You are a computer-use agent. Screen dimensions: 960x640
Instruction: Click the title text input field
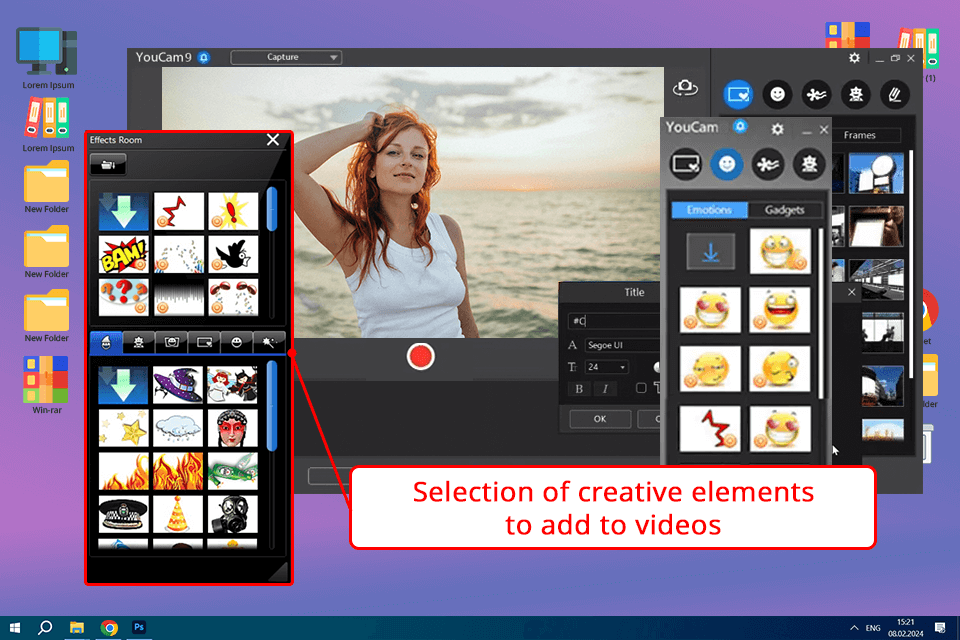pos(613,320)
